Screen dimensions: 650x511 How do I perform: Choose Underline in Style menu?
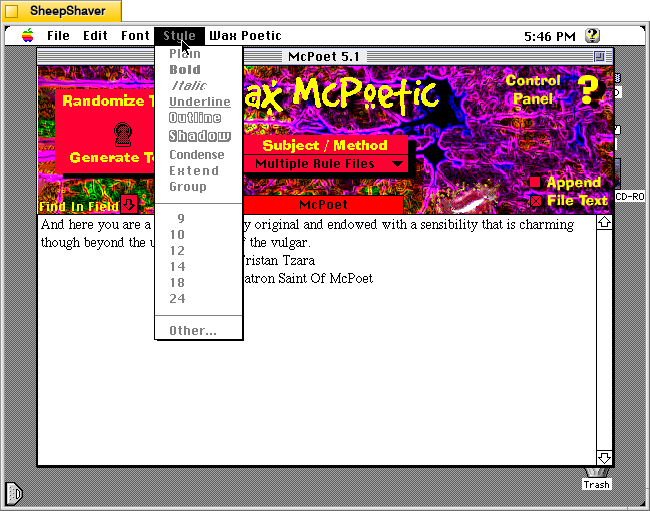199,102
